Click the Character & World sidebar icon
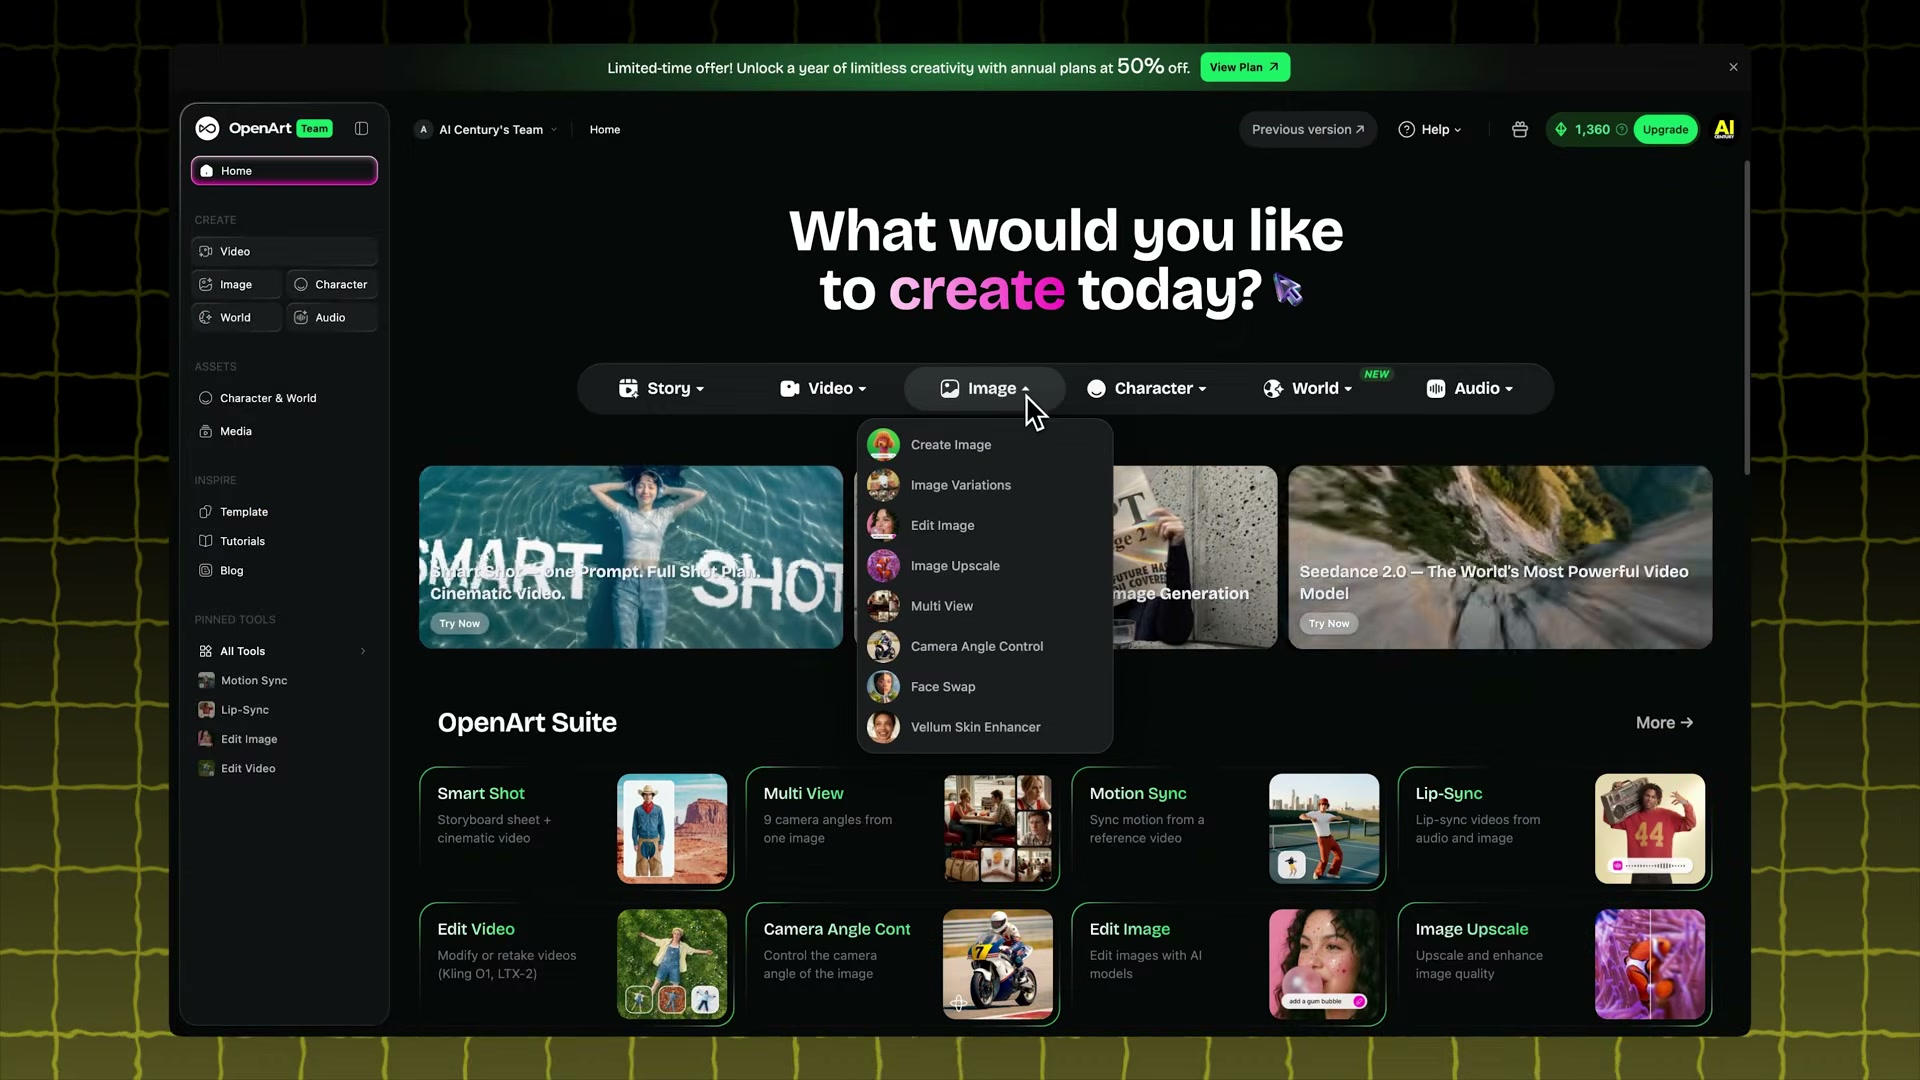 pyautogui.click(x=205, y=398)
